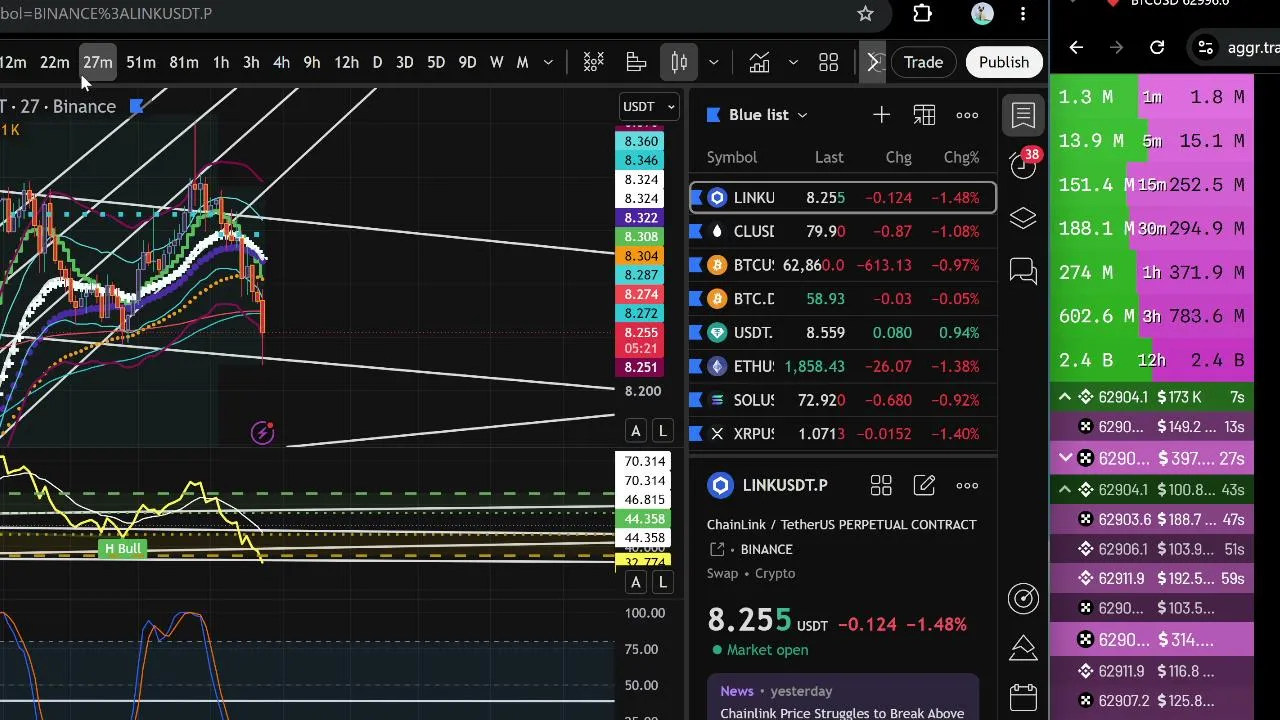Open the chats speech bubble icon
The height and width of the screenshot is (720, 1280).
pos(1023,271)
